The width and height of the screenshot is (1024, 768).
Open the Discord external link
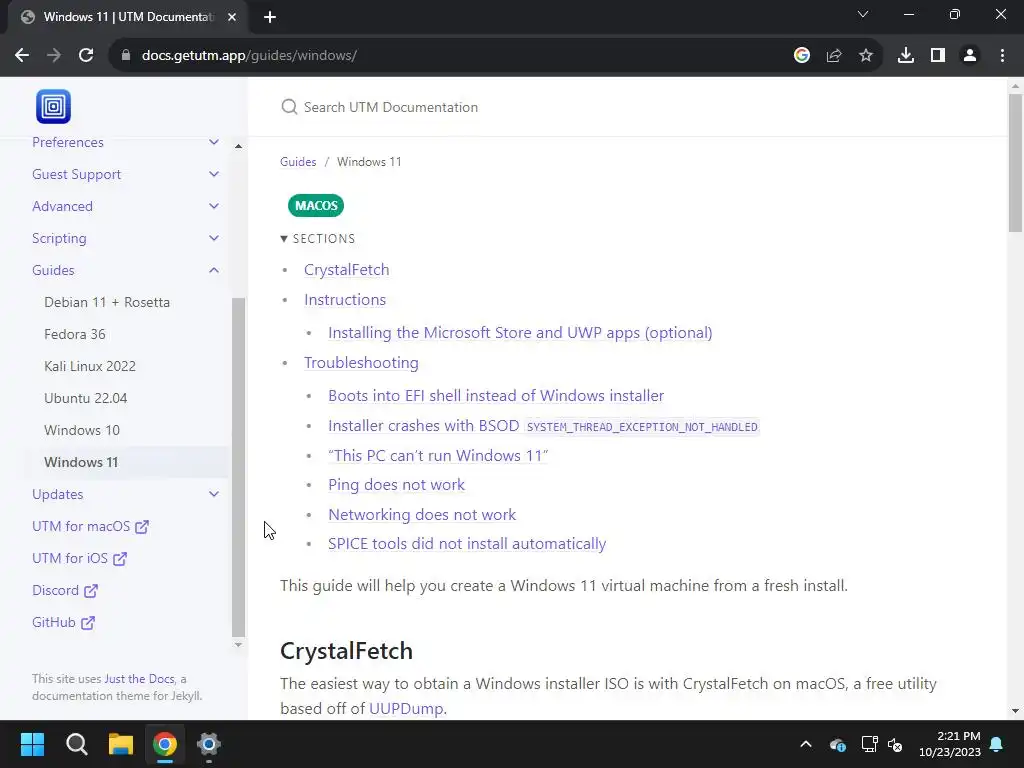65,590
